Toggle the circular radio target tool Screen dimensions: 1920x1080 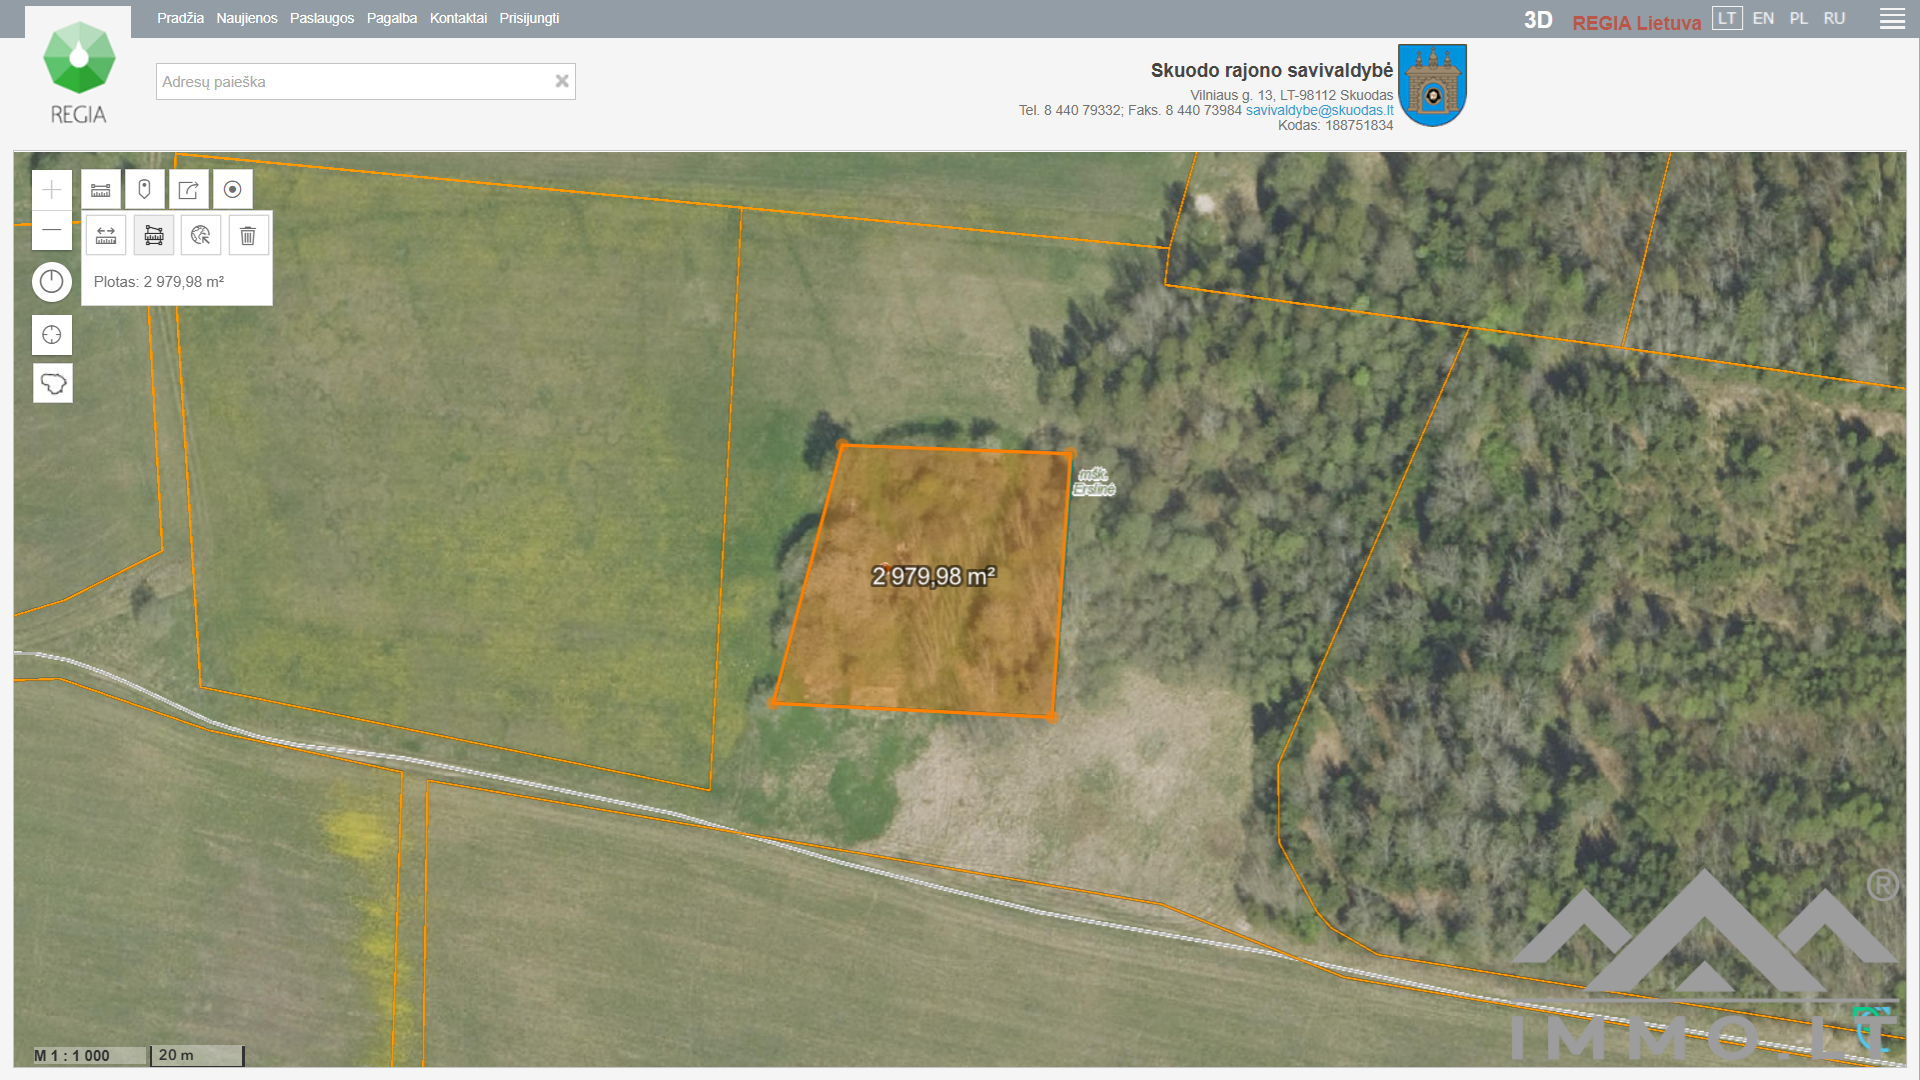232,189
